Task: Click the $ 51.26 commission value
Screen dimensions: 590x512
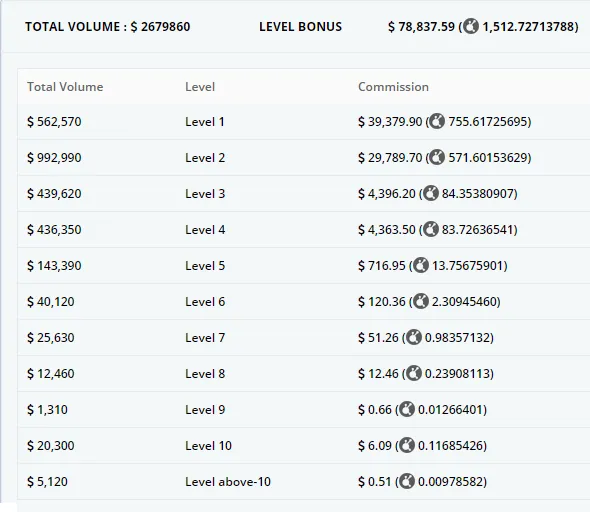Action: tap(378, 337)
